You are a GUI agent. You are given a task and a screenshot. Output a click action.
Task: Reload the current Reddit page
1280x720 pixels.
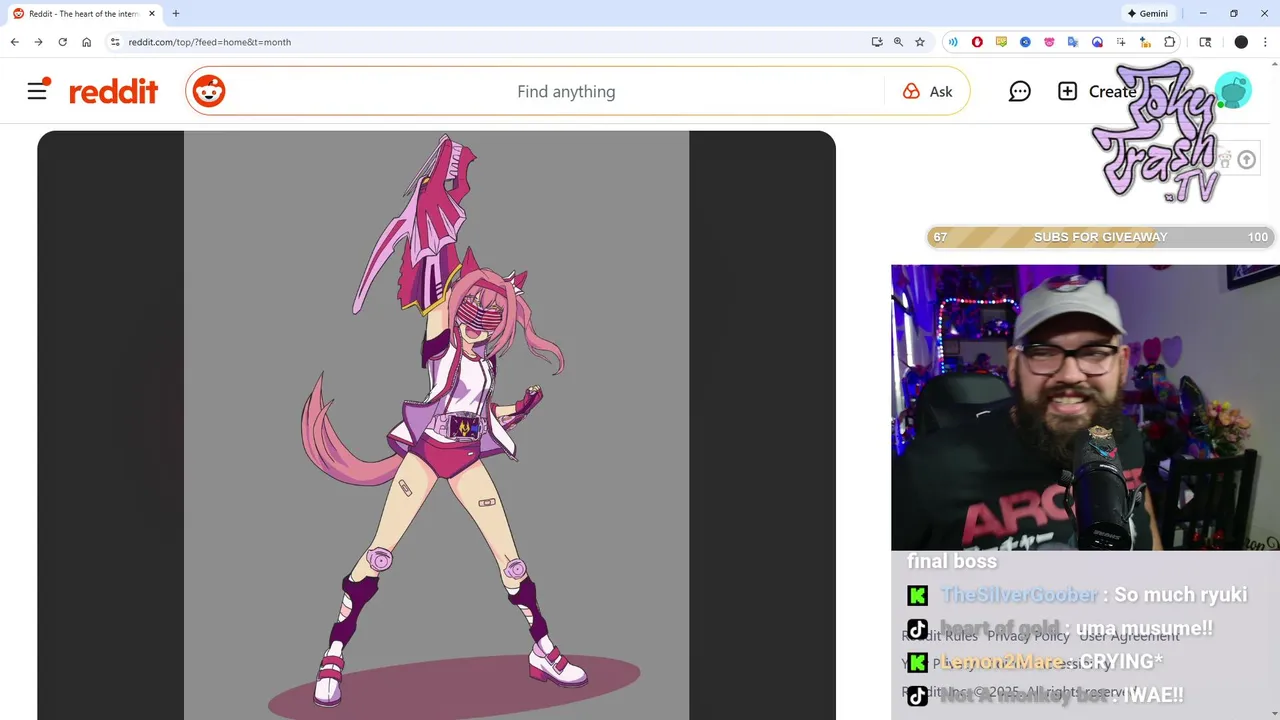pos(62,42)
